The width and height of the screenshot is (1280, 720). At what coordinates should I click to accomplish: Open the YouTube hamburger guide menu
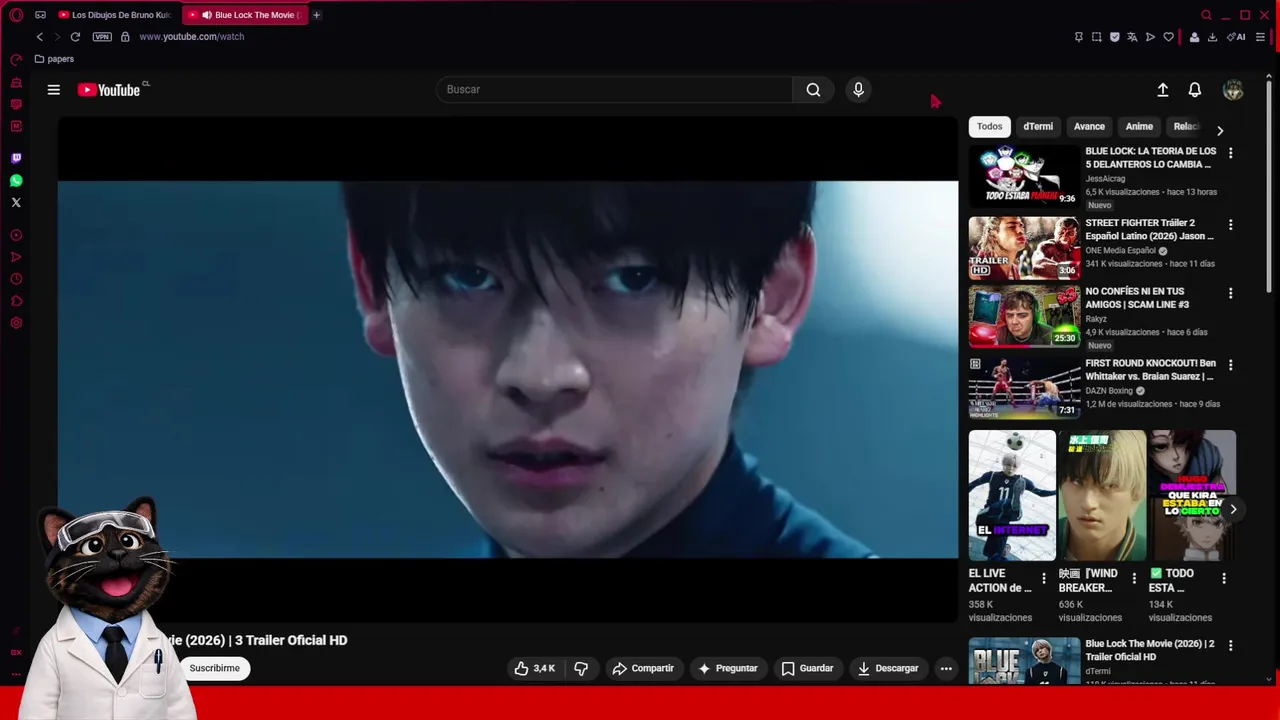pos(54,90)
